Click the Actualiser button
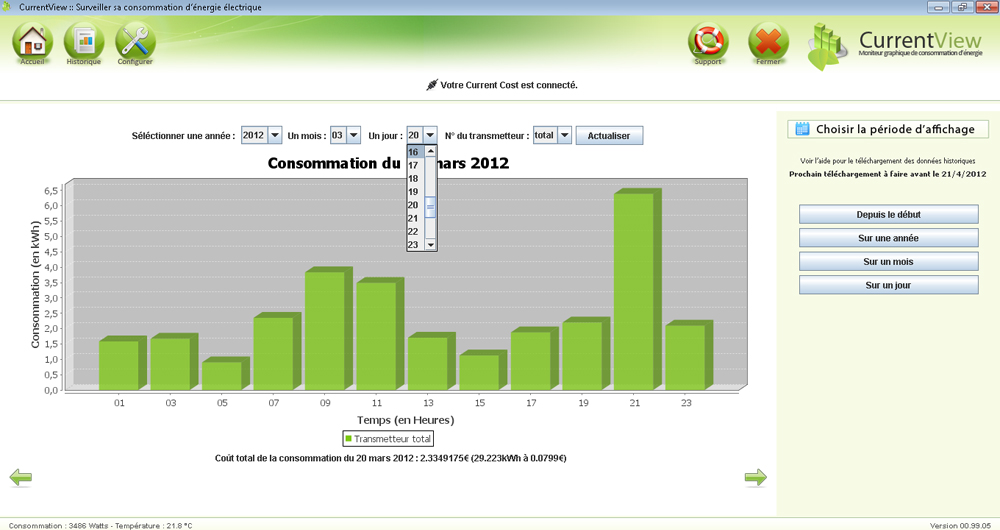 [609, 135]
